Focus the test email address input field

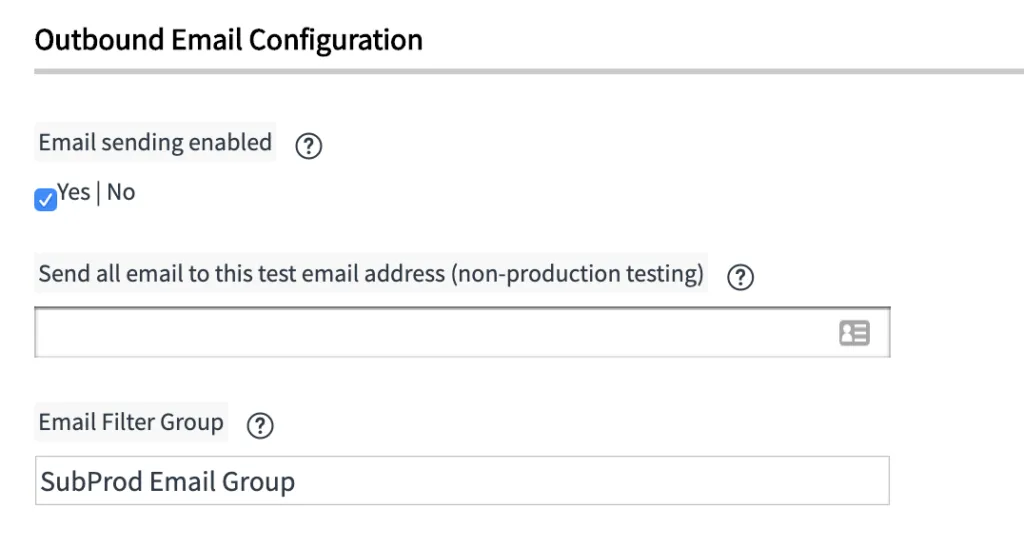(430, 333)
